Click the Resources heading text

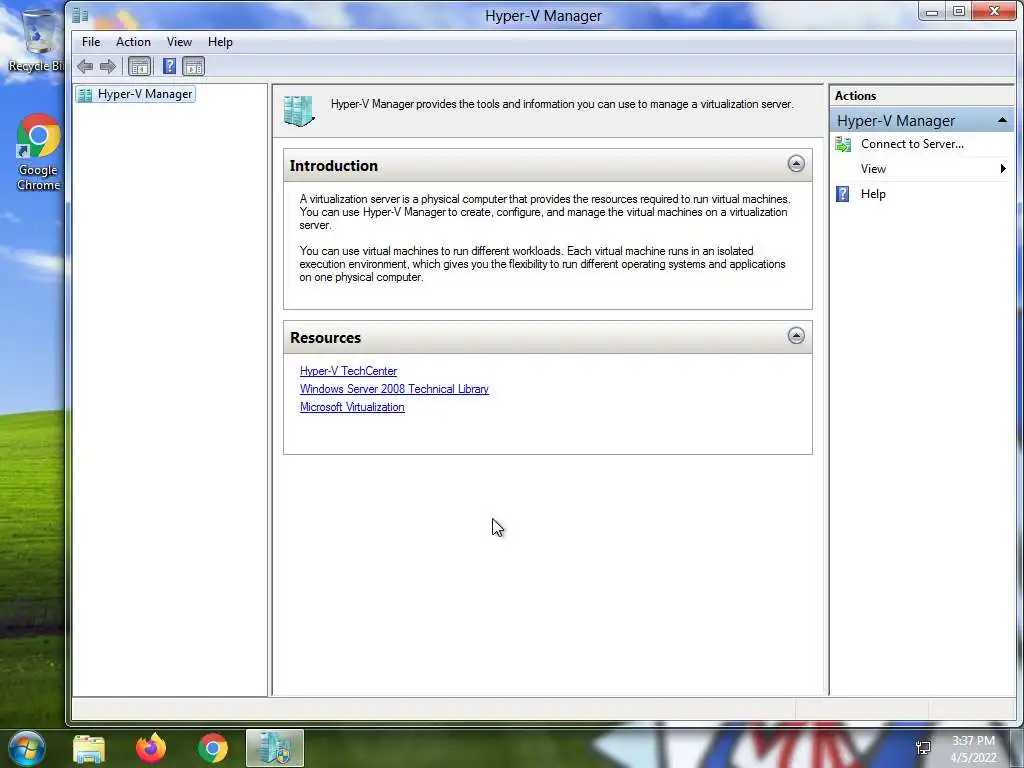tap(325, 338)
